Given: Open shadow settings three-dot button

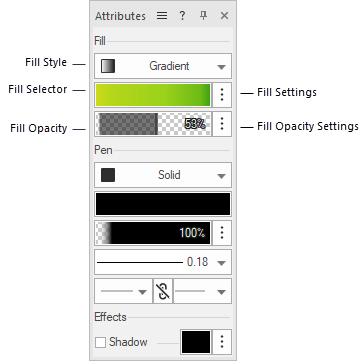Looking at the screenshot, I should [222, 342].
